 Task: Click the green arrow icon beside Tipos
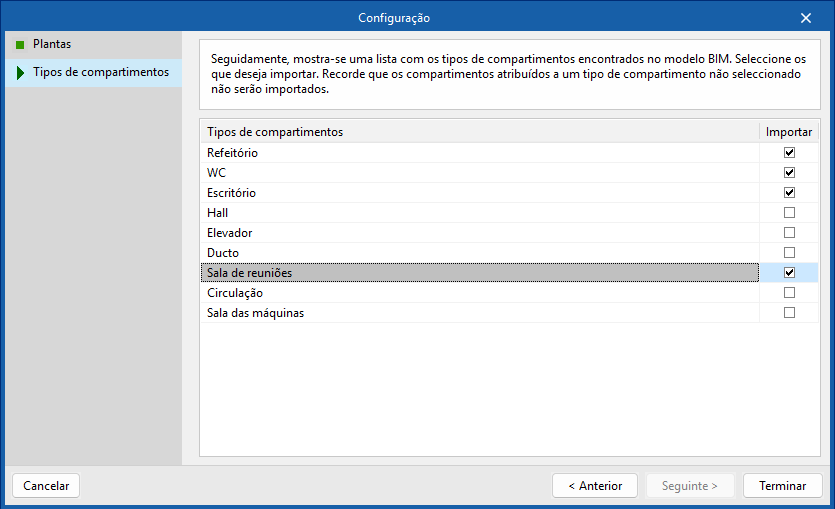[x=19, y=73]
